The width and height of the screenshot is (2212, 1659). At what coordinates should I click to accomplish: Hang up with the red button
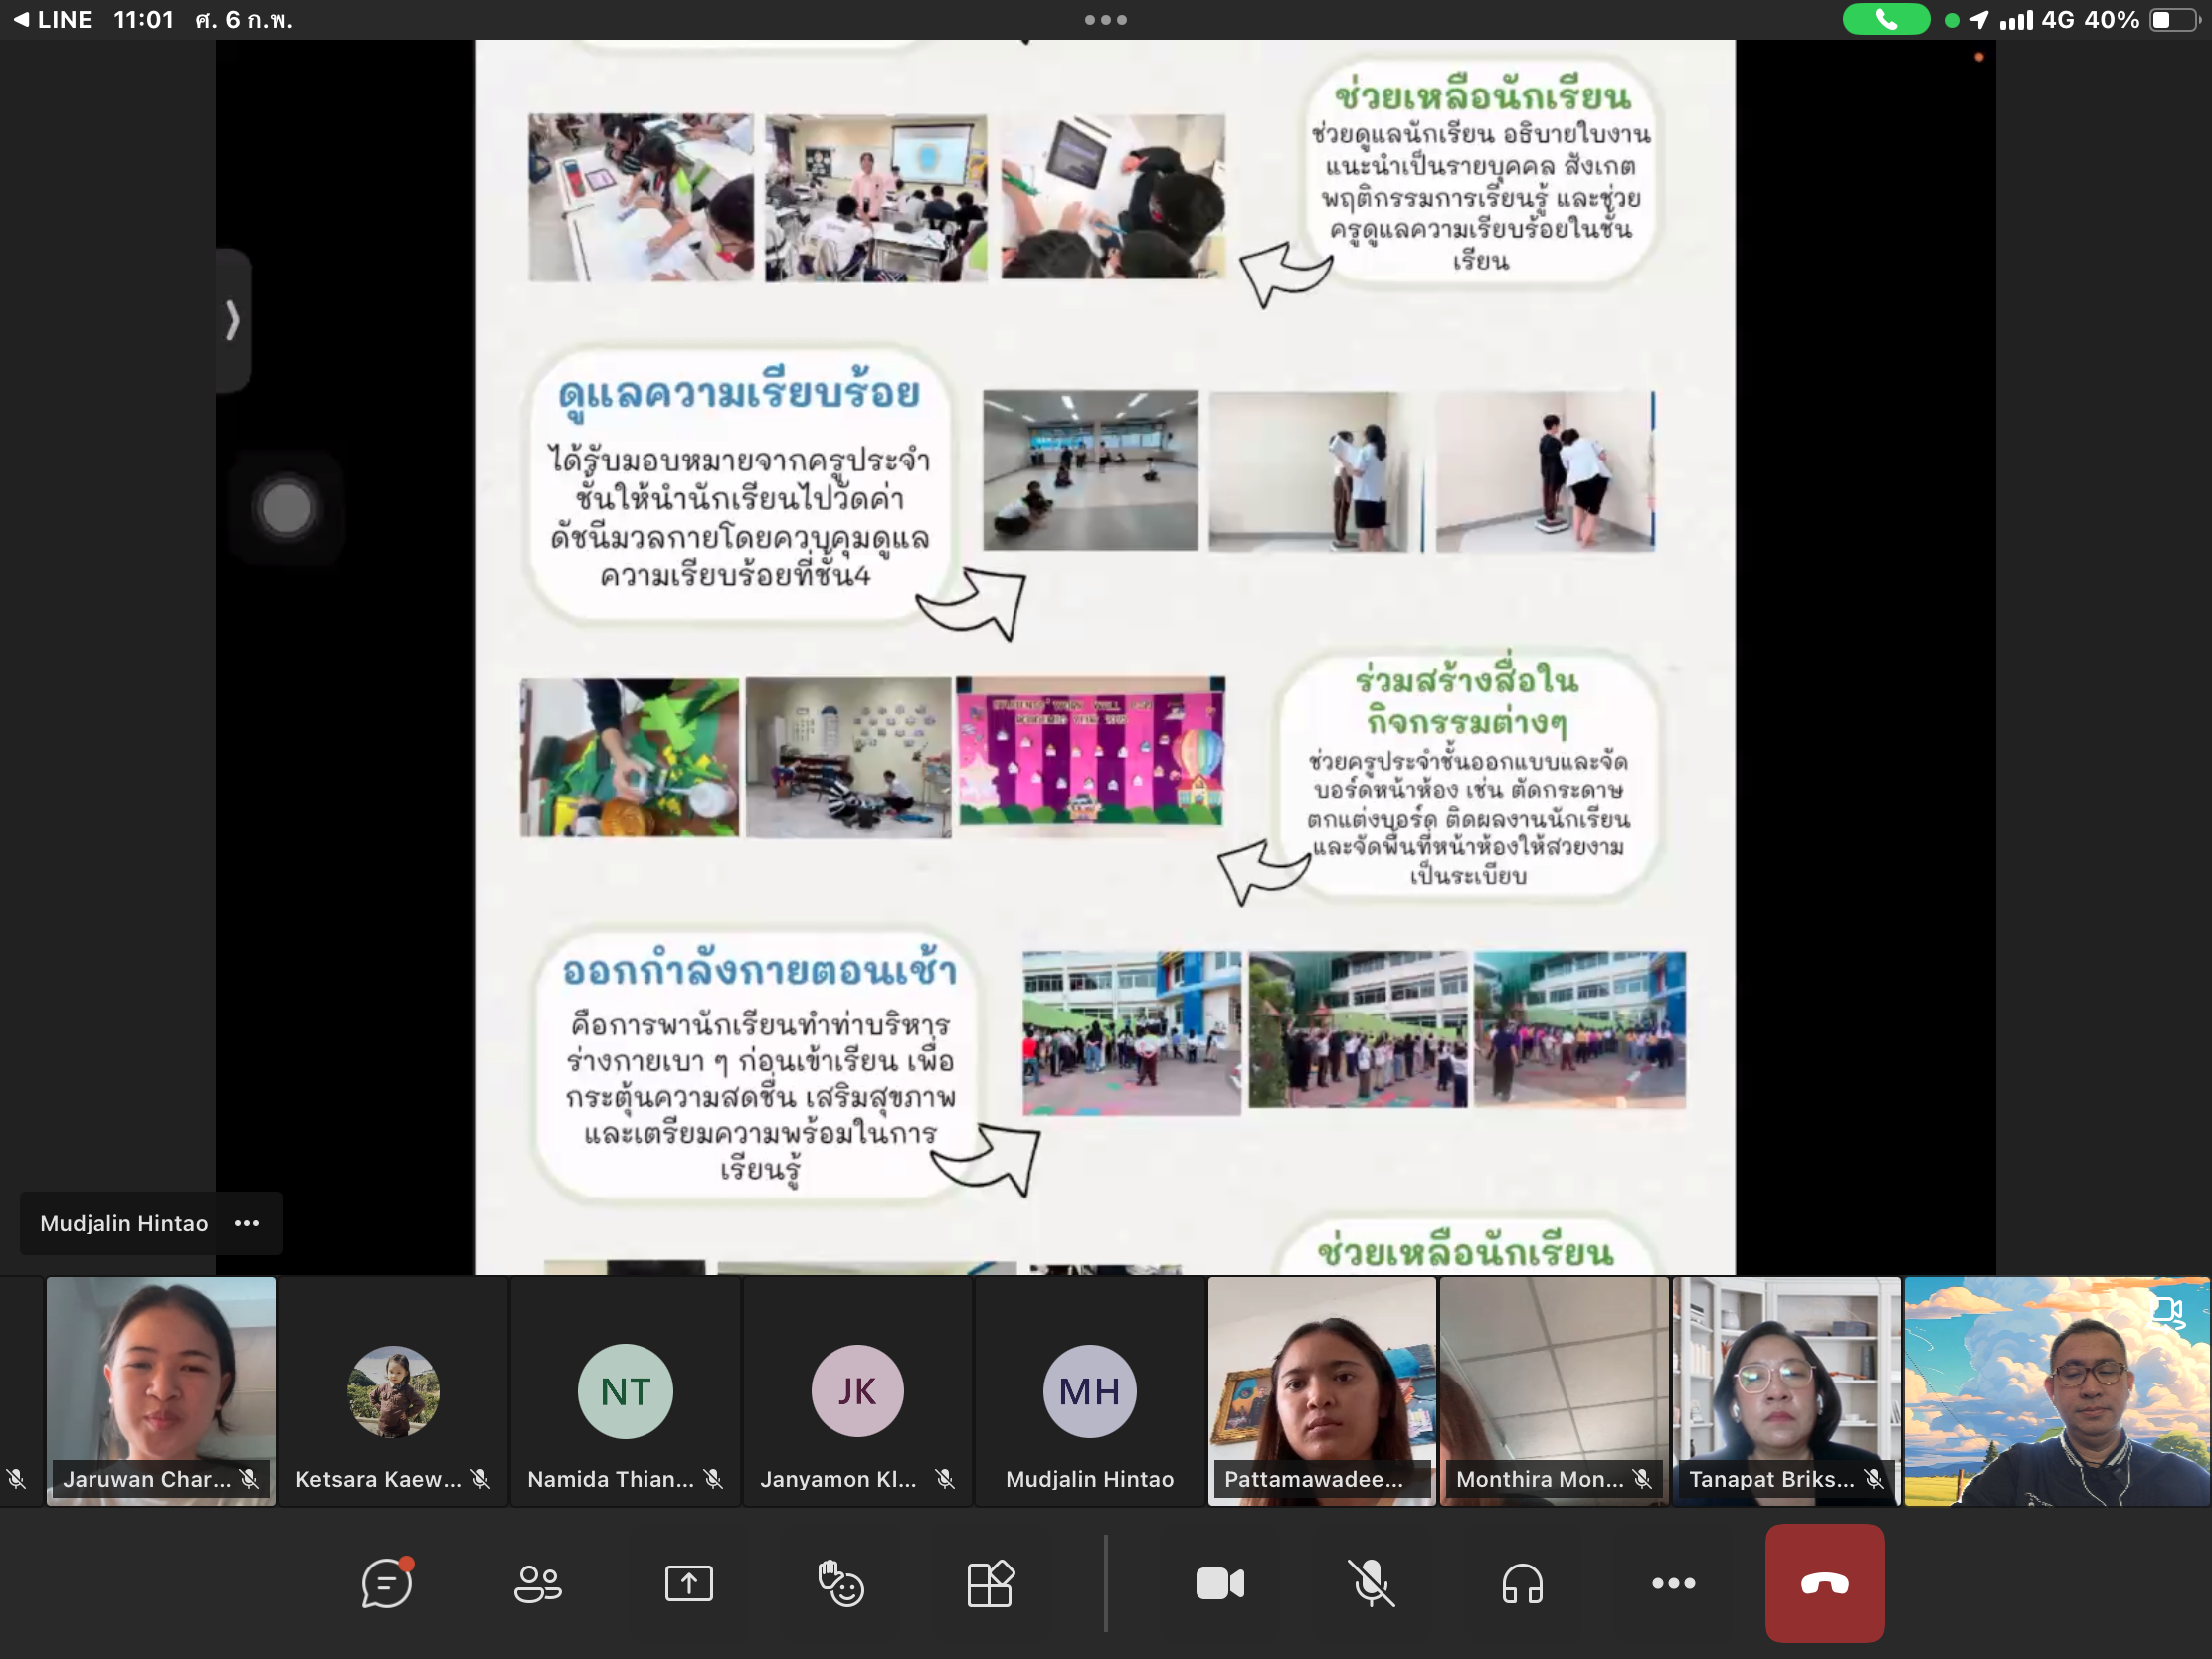point(1823,1583)
